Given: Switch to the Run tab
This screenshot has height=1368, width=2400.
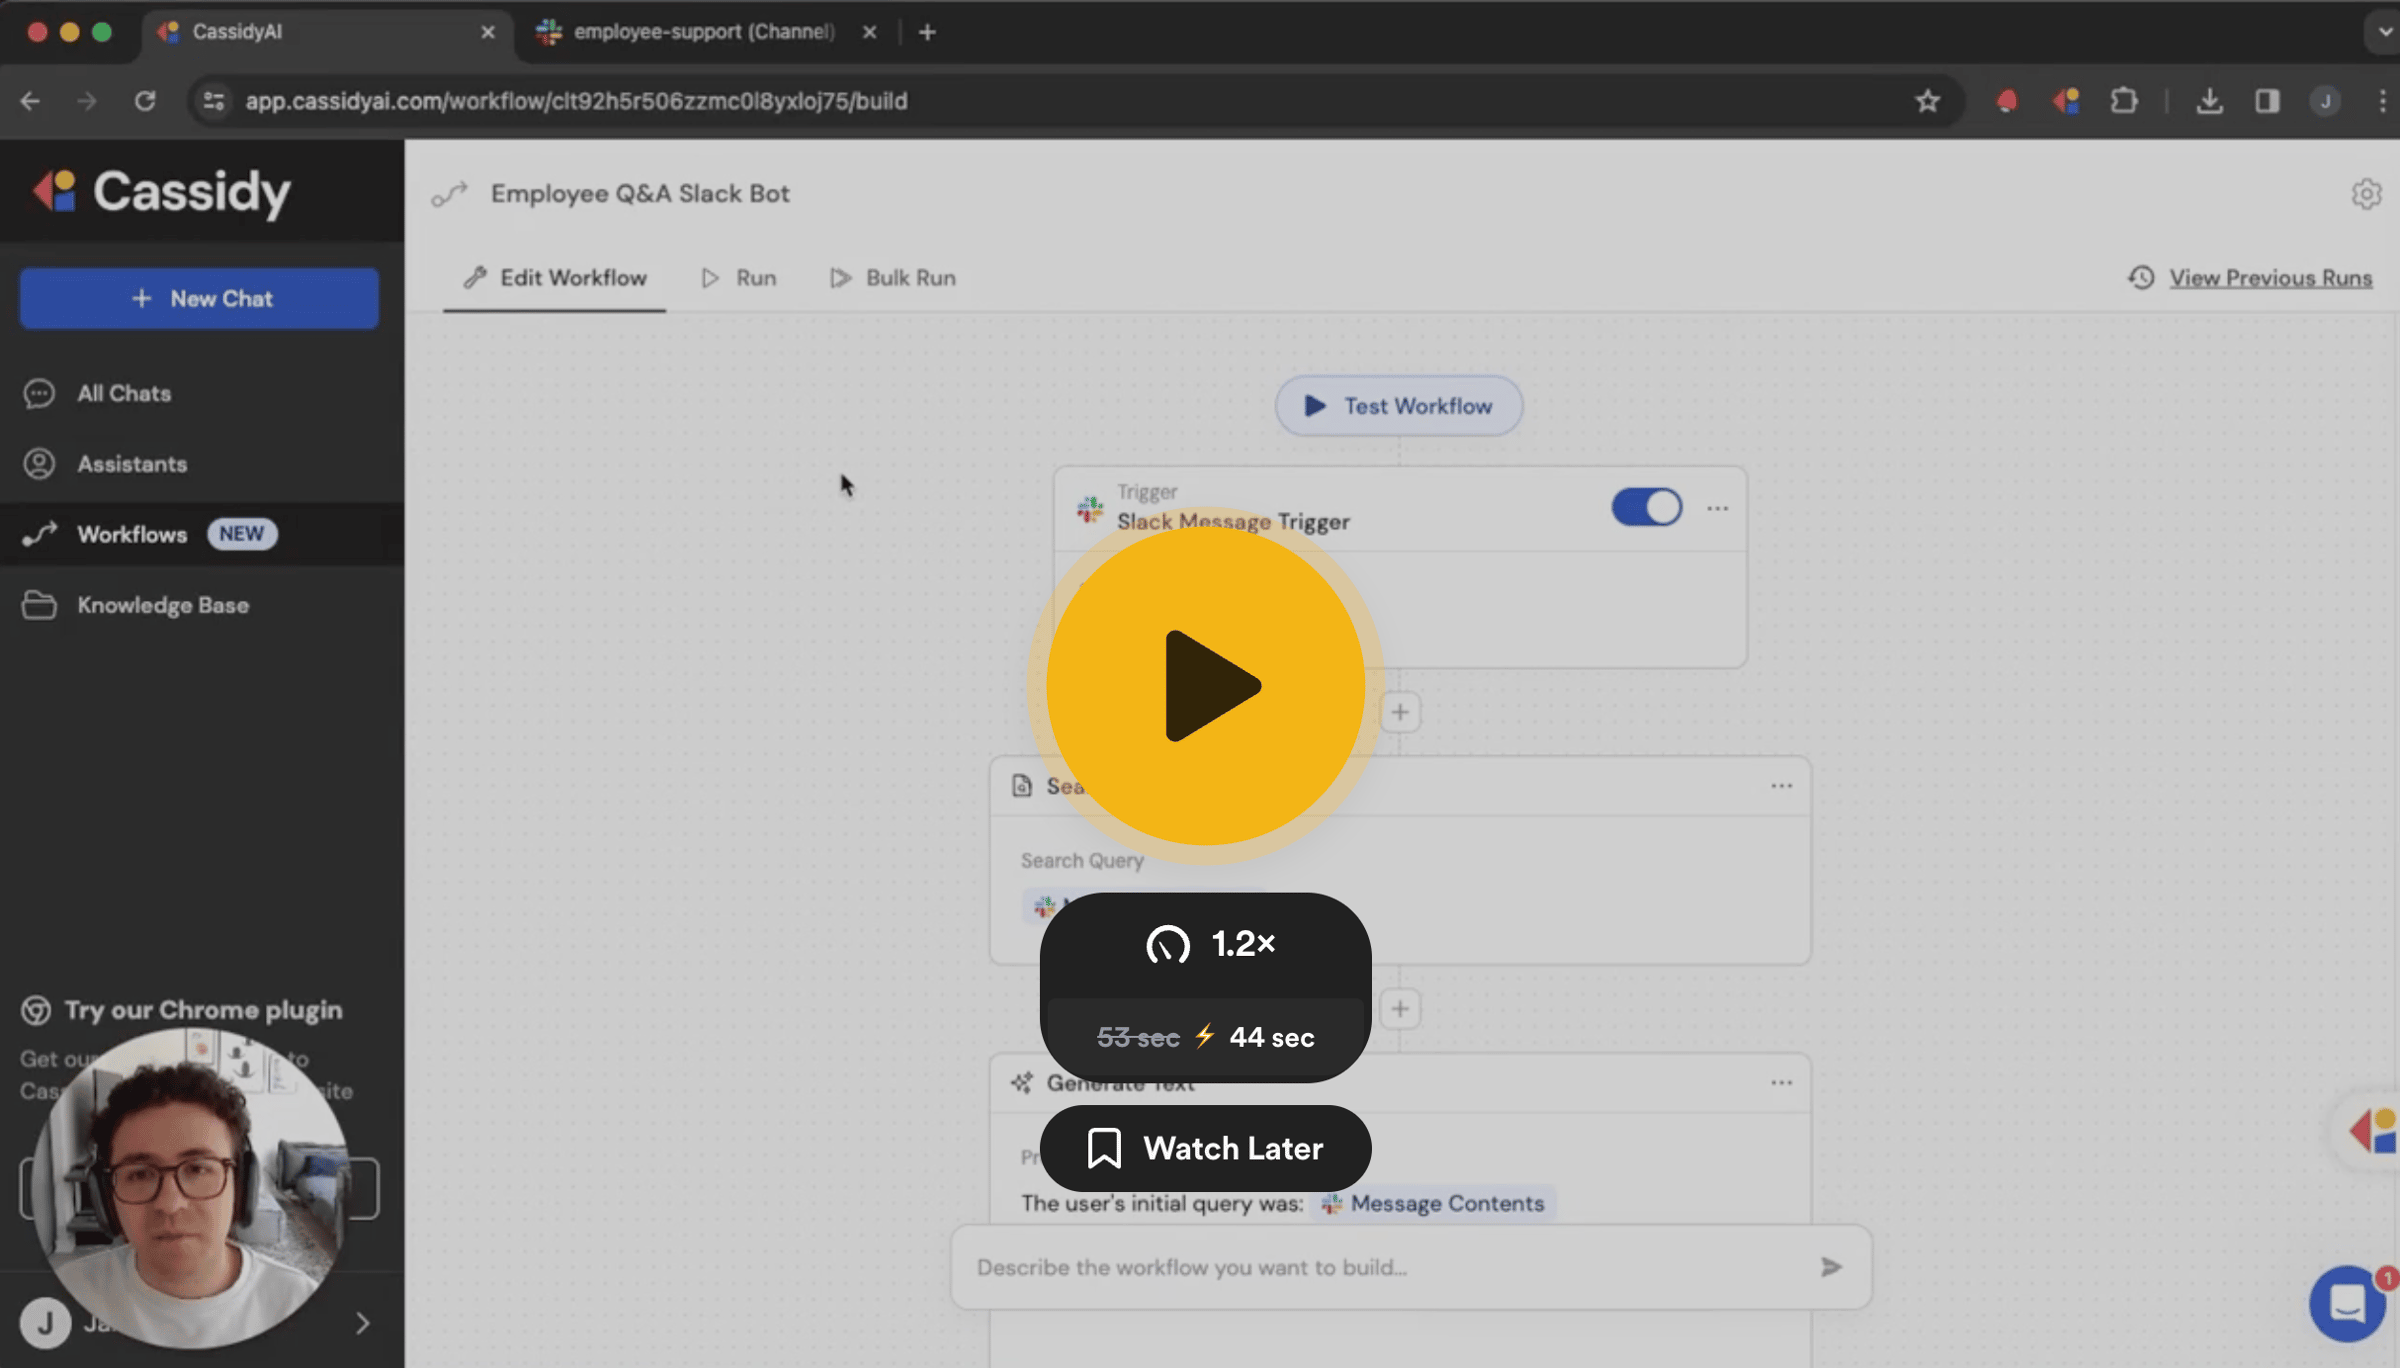Looking at the screenshot, I should (x=739, y=278).
